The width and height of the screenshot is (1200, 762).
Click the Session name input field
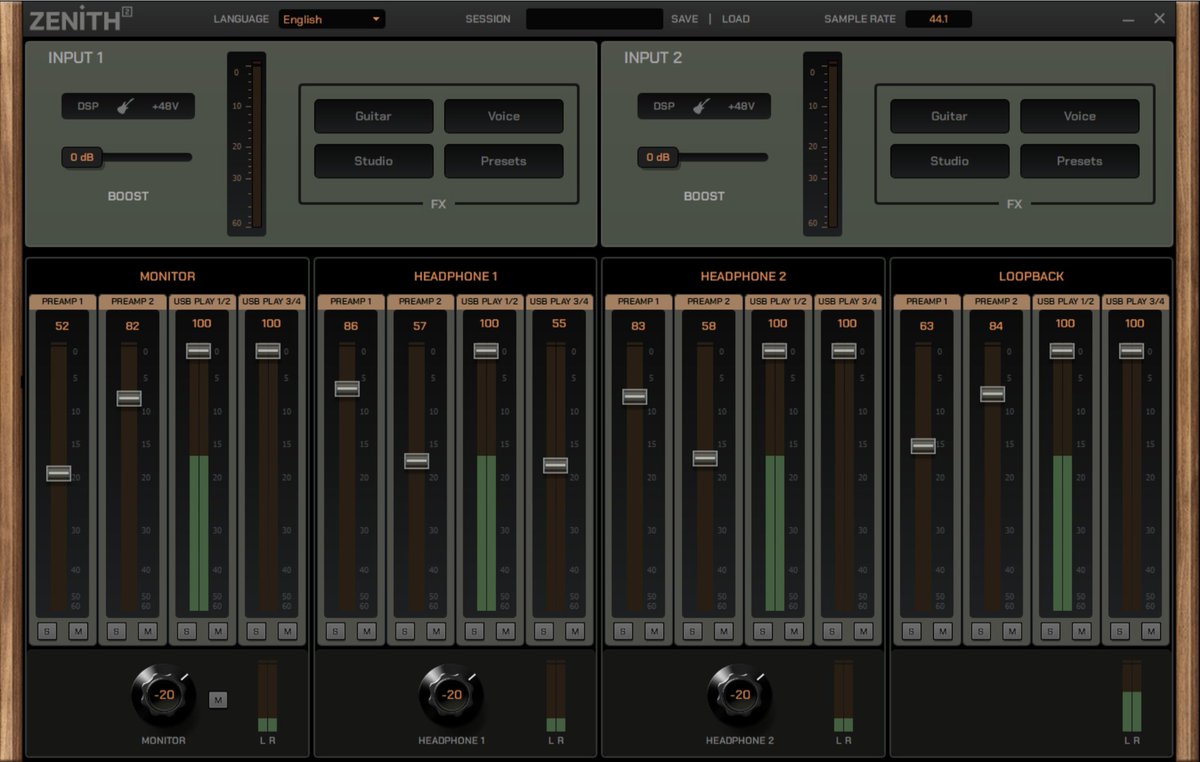pos(594,19)
